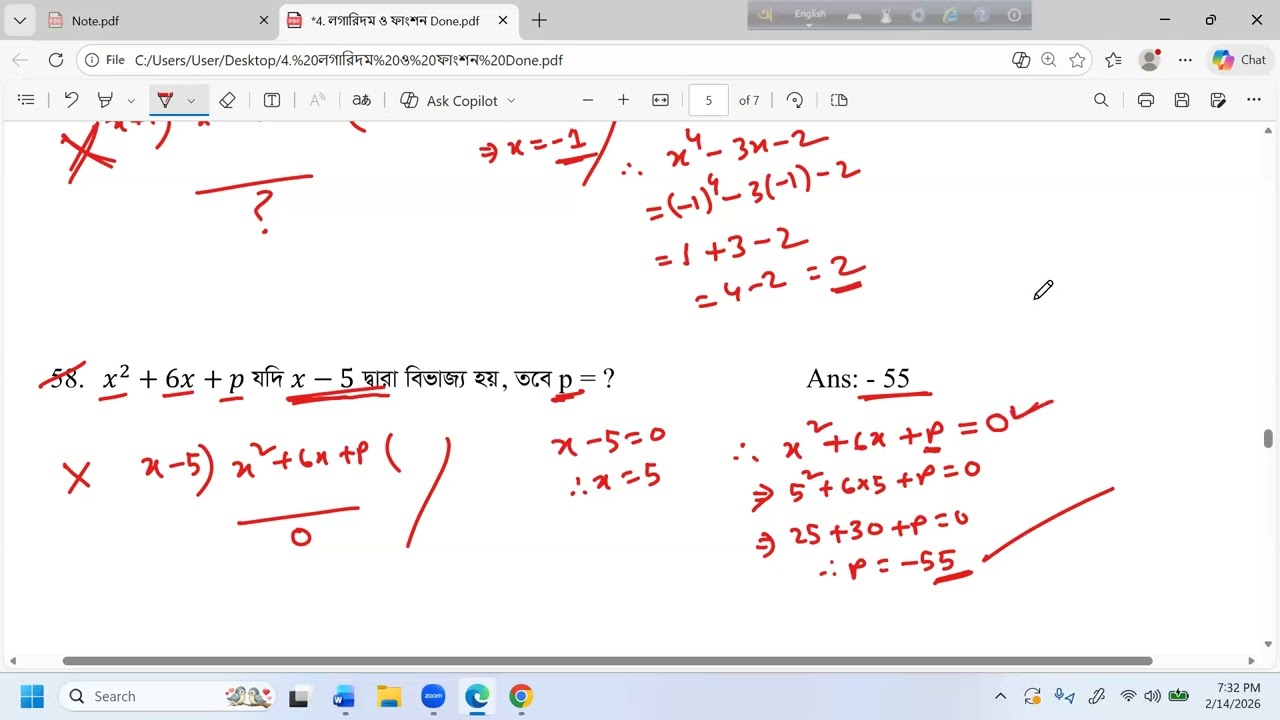Close the Note.pdf tab
1280x720 pixels.
(264, 21)
